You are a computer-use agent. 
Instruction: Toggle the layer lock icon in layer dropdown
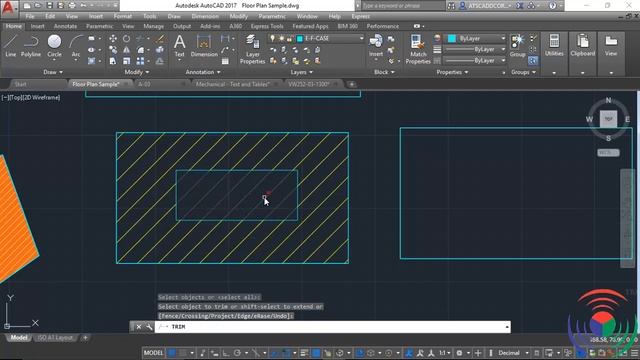coord(289,38)
